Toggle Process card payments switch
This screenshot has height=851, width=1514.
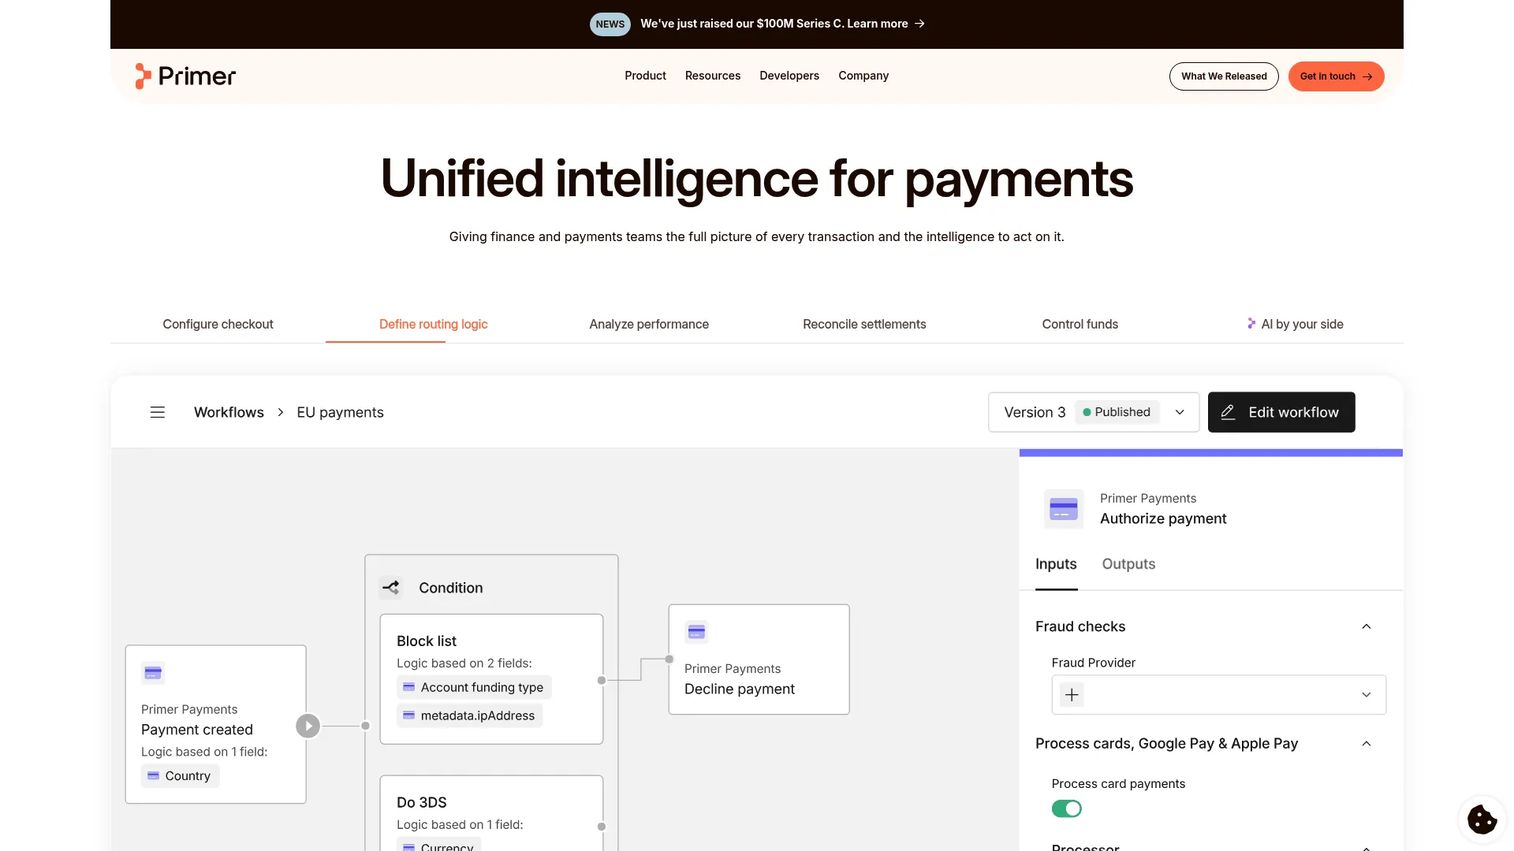[x=1066, y=808]
